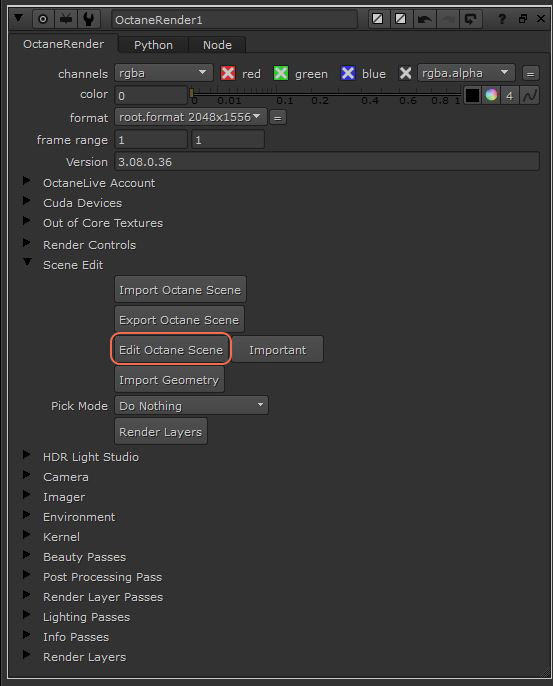Expand the Beauty Passes group

click(x=27, y=555)
